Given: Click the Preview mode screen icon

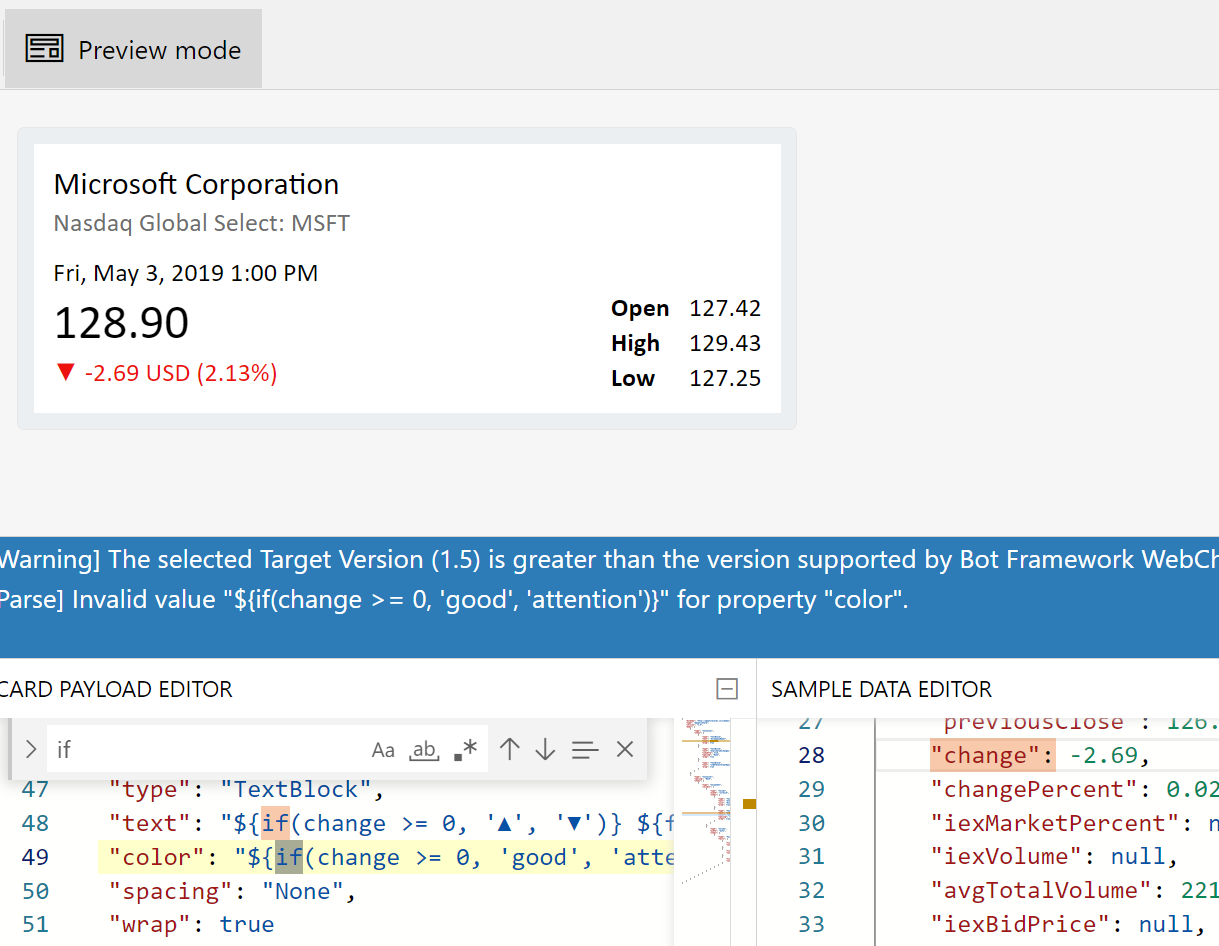Looking at the screenshot, I should (46, 48).
